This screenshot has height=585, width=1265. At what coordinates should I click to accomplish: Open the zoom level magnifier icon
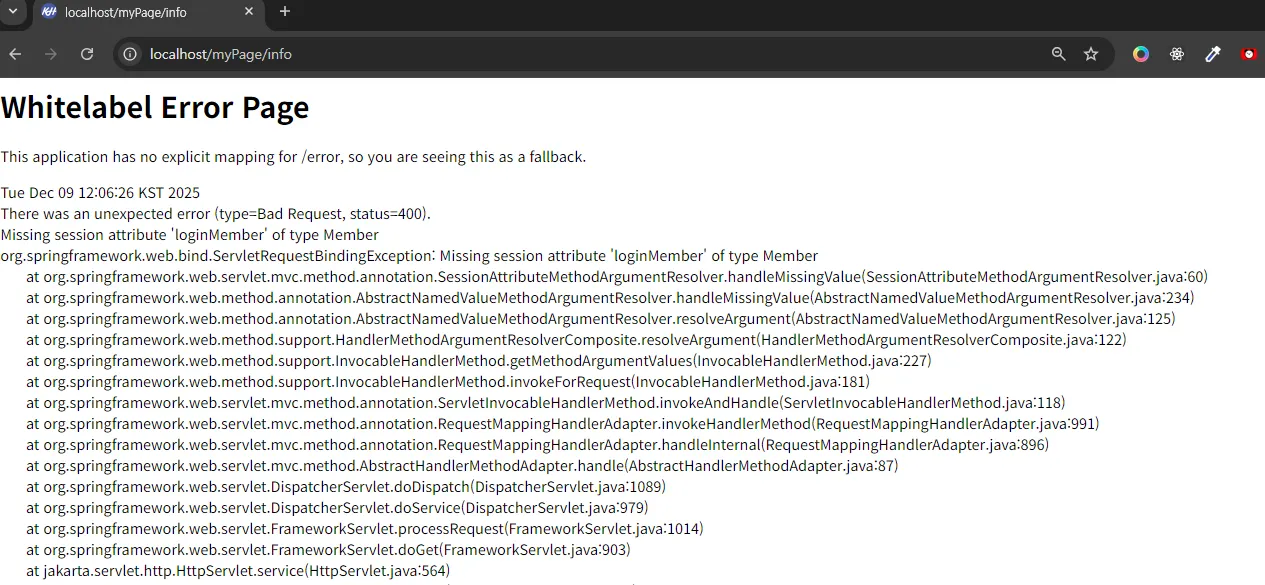tap(1058, 54)
